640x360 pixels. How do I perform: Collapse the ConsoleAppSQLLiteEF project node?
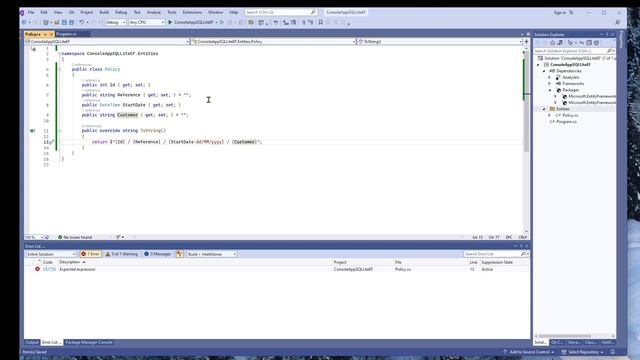(x=538, y=64)
